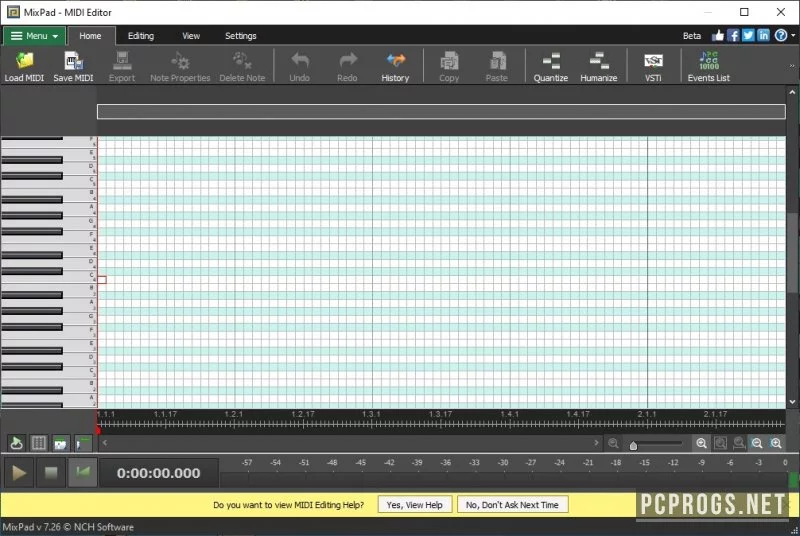Click the vertical scrollbar thumb
The width and height of the screenshot is (800, 536).
[x=792, y=252]
